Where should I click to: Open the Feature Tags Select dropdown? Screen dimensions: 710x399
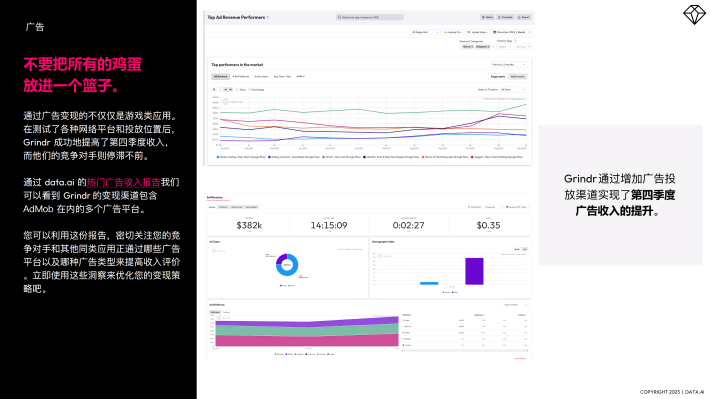[x=504, y=47]
